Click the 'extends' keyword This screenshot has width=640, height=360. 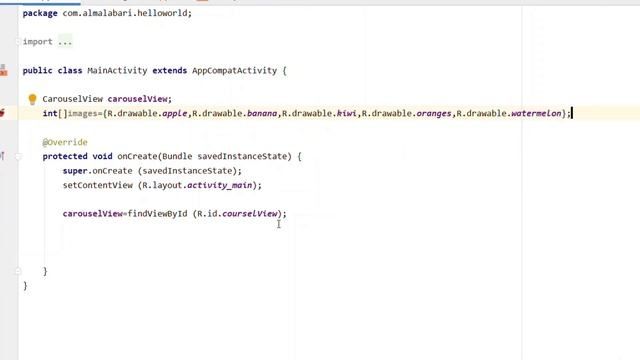click(x=169, y=70)
